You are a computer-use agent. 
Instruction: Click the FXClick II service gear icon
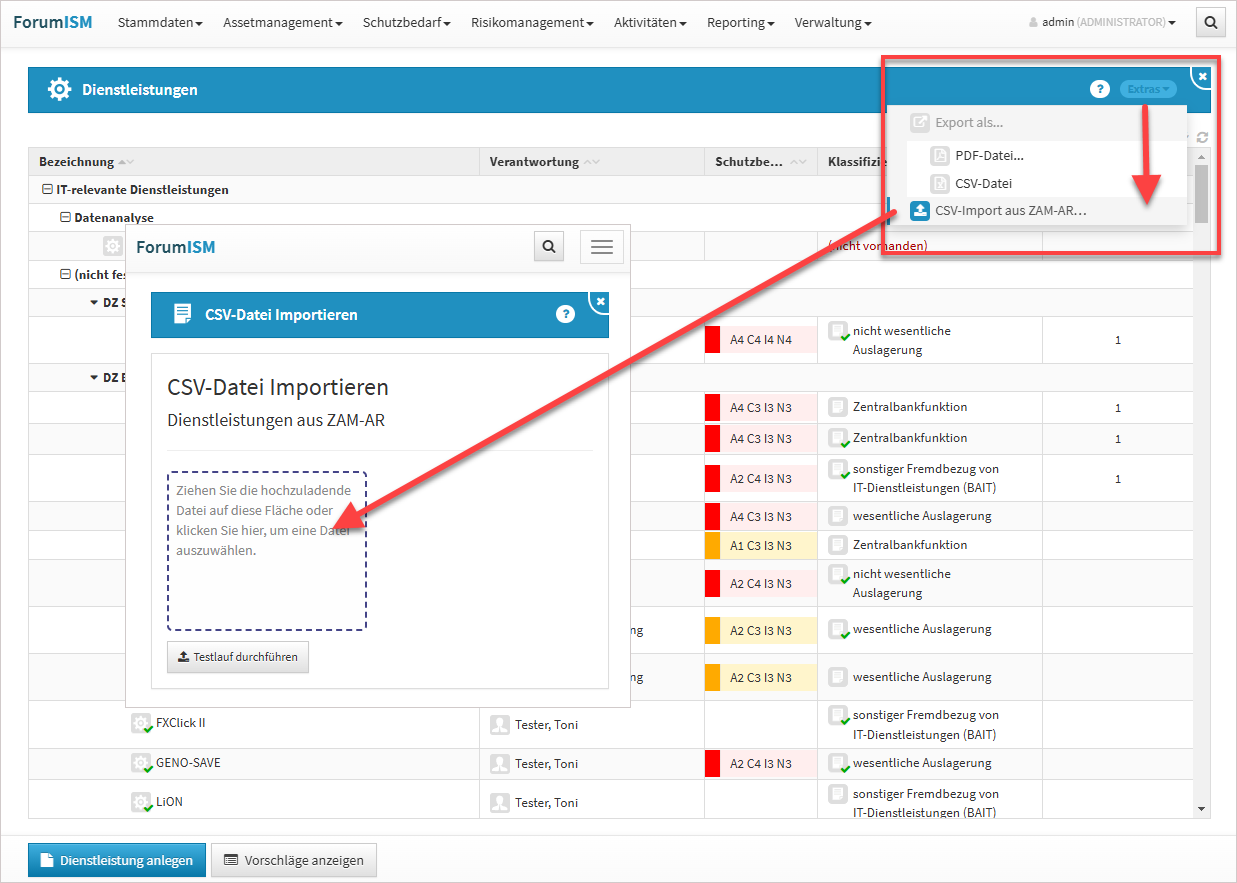pyautogui.click(x=141, y=723)
